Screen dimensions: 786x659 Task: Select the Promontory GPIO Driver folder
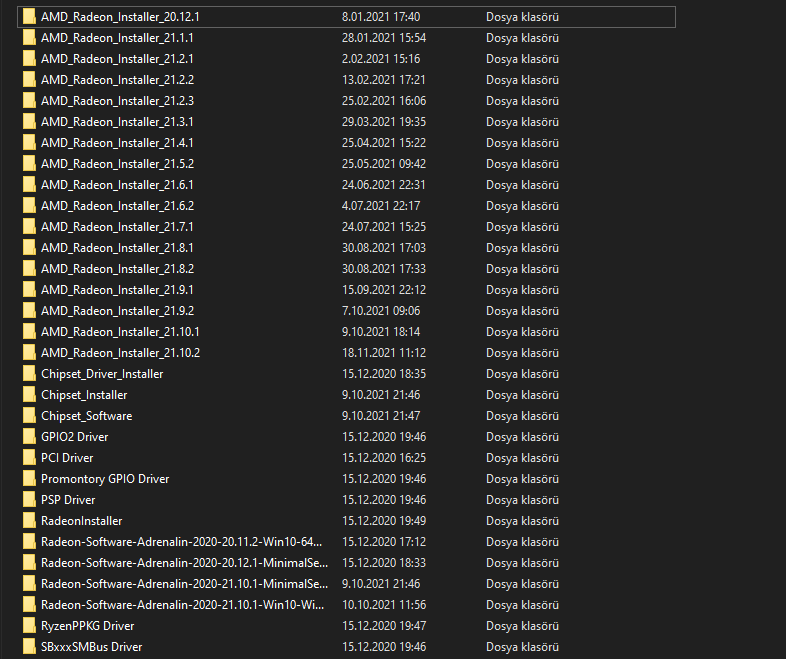point(105,479)
